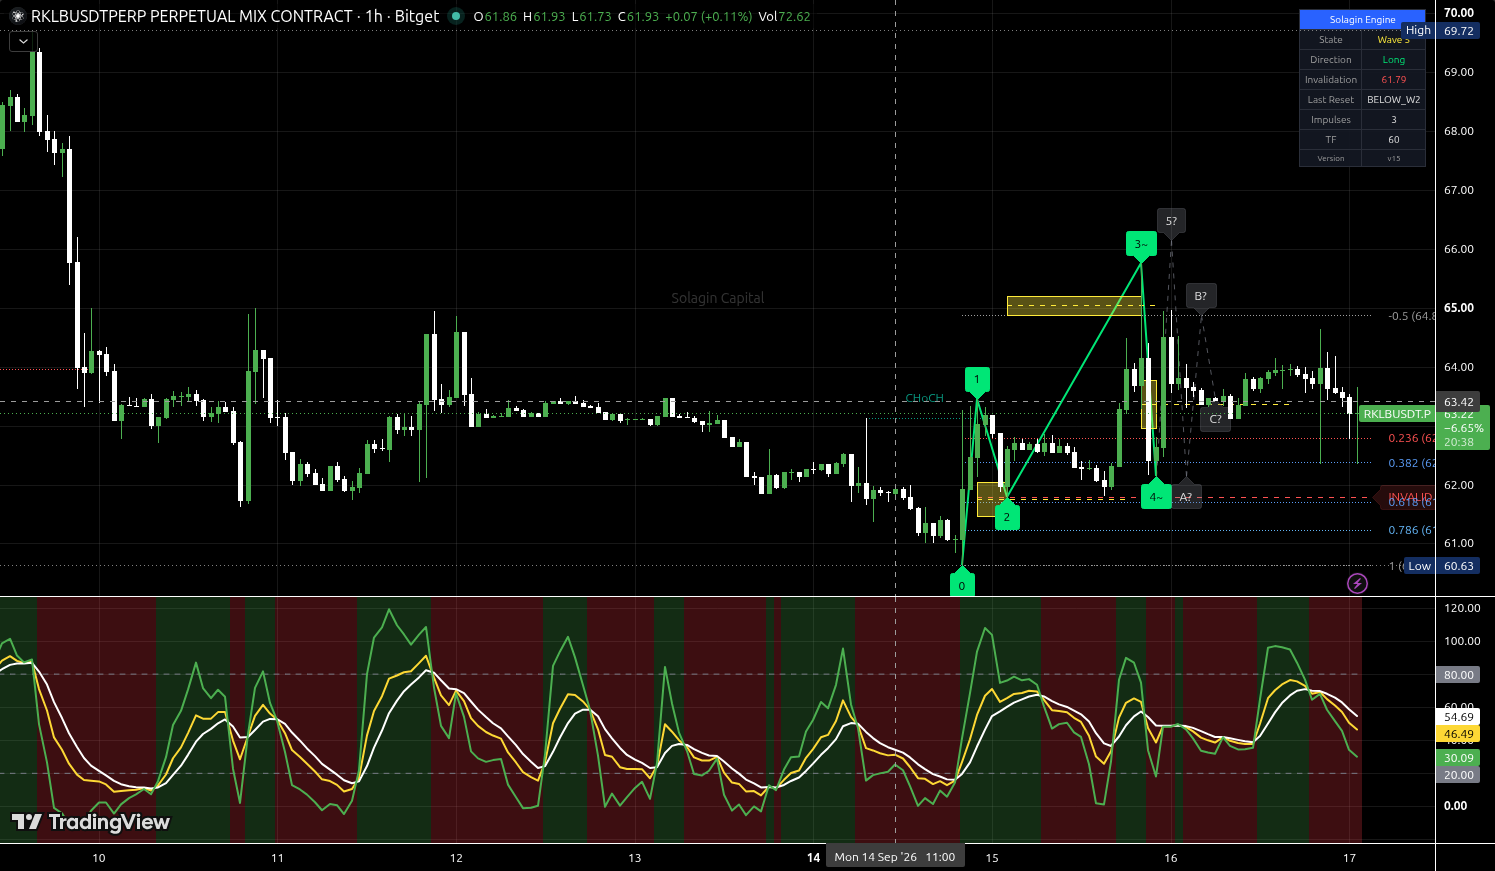Click the red 61.79 invalidation value
Image resolution: width=1495 pixels, height=871 pixels.
click(1394, 80)
